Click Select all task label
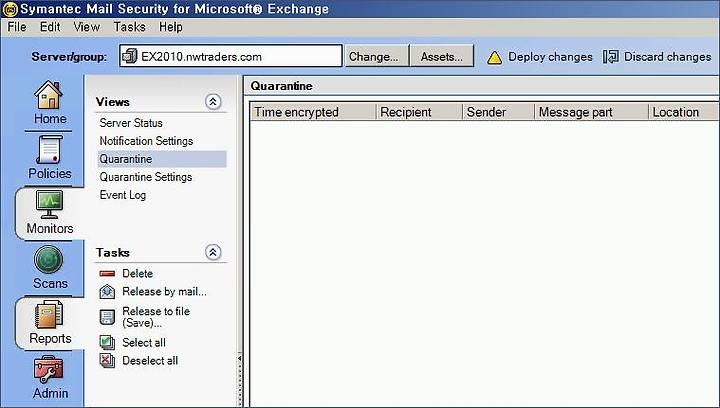The image size is (720, 408). pos(144,342)
